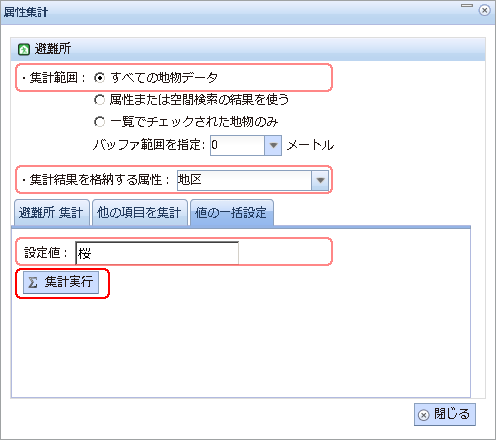
Task: Click the 集計実行 button
Action: tap(61, 282)
